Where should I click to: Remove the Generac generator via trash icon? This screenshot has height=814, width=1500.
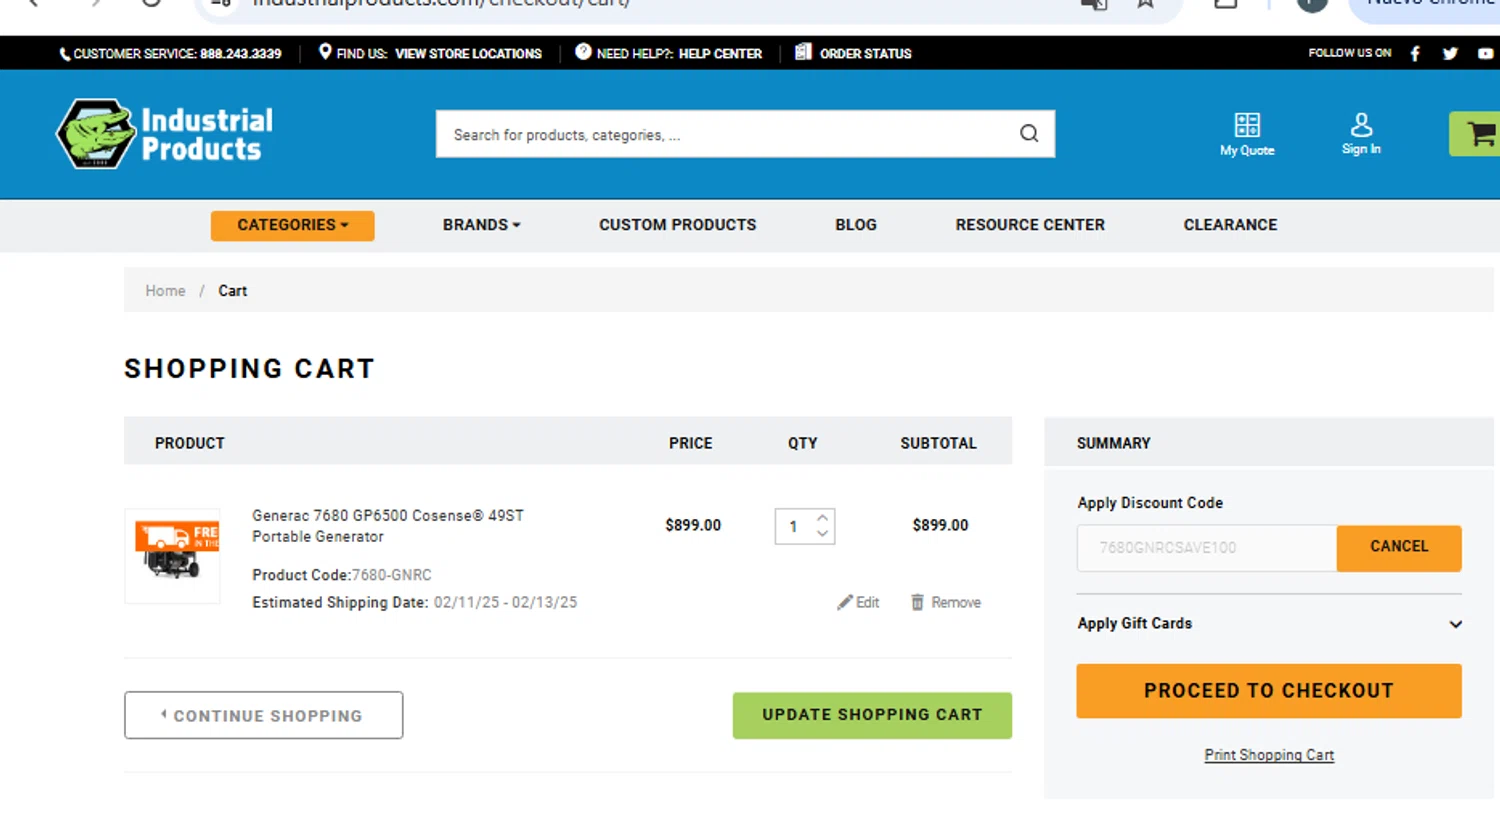pyautogui.click(x=917, y=602)
